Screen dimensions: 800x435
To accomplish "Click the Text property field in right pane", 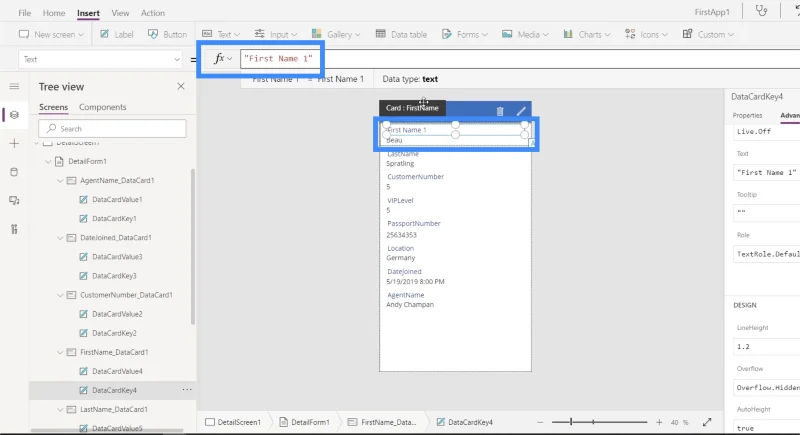I will click(x=767, y=172).
